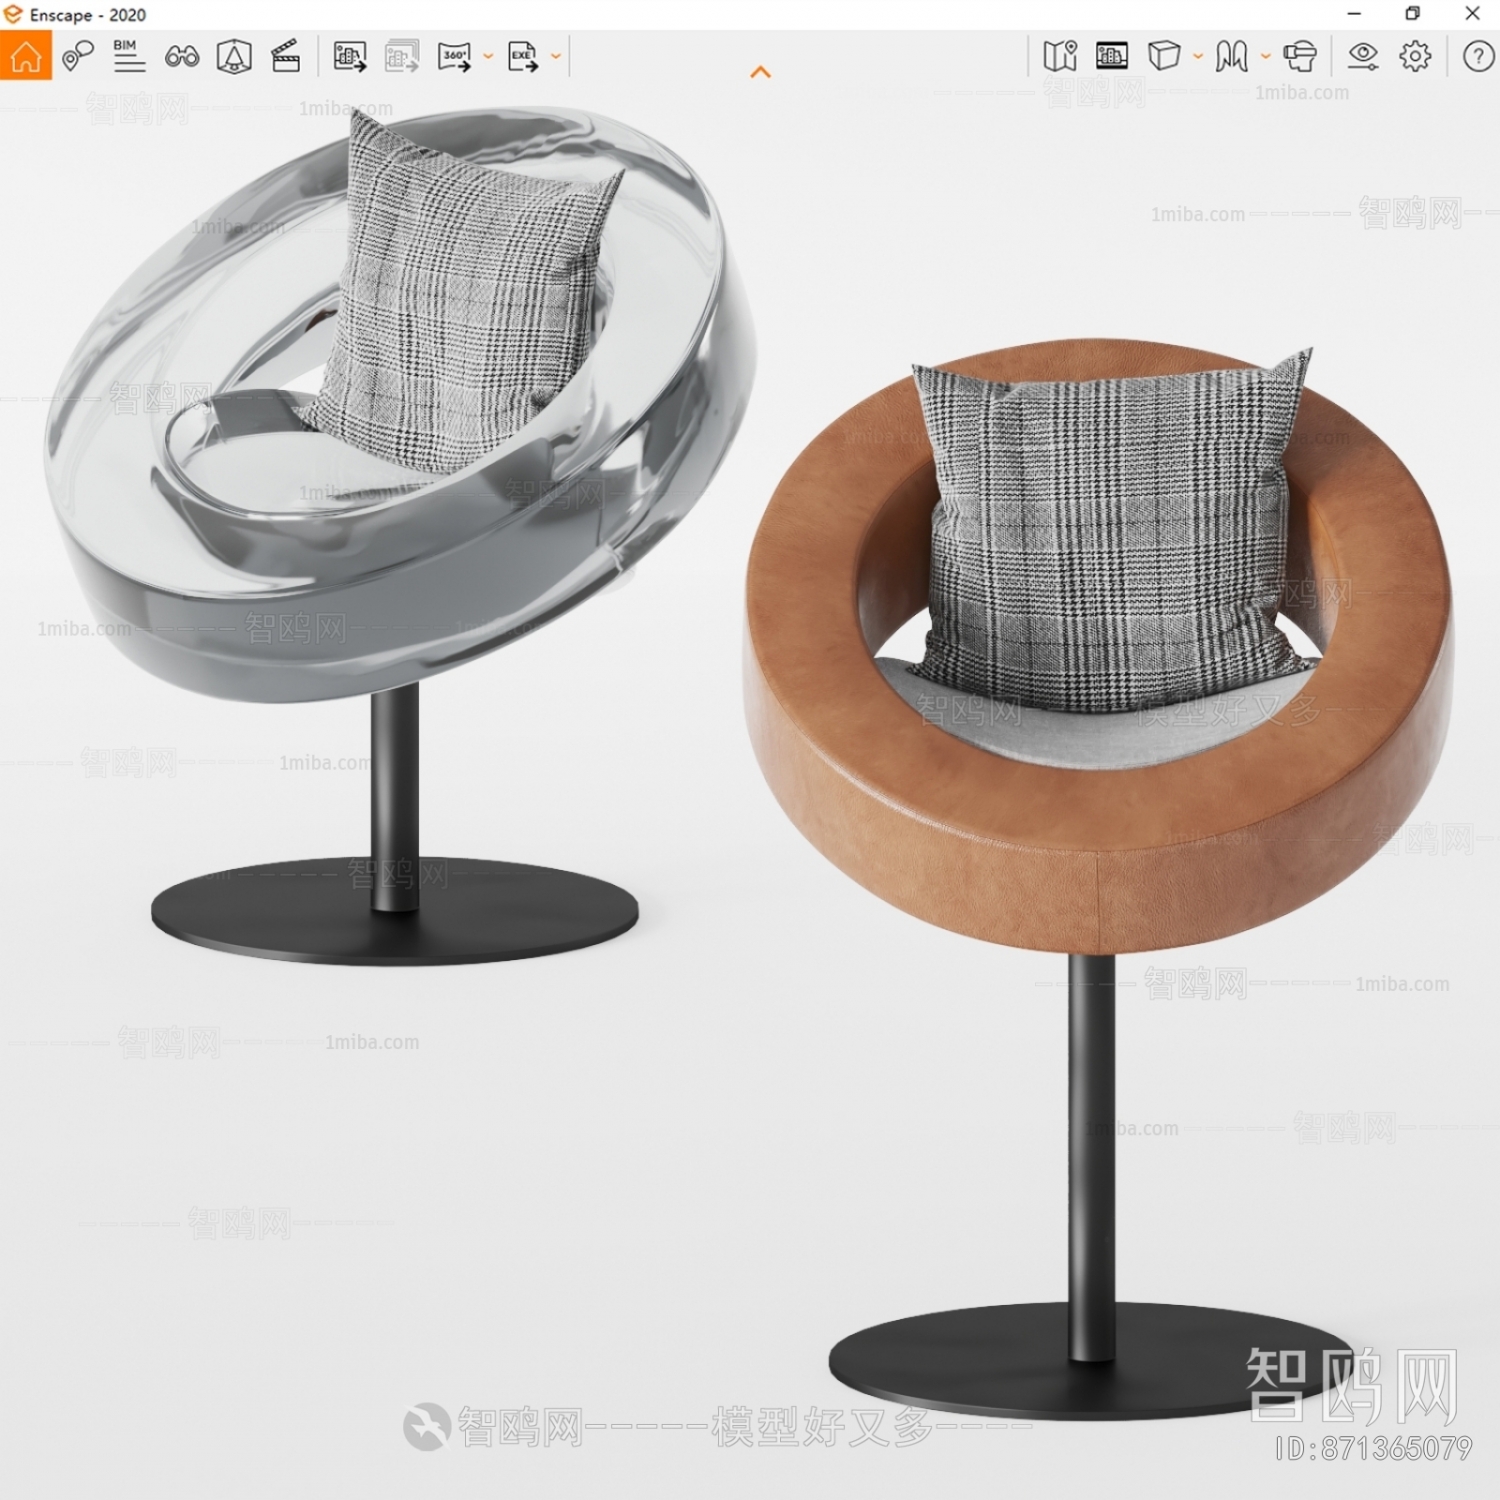This screenshot has width=1500, height=1500.
Task: Restore down the Enscape window
Action: click(1412, 14)
